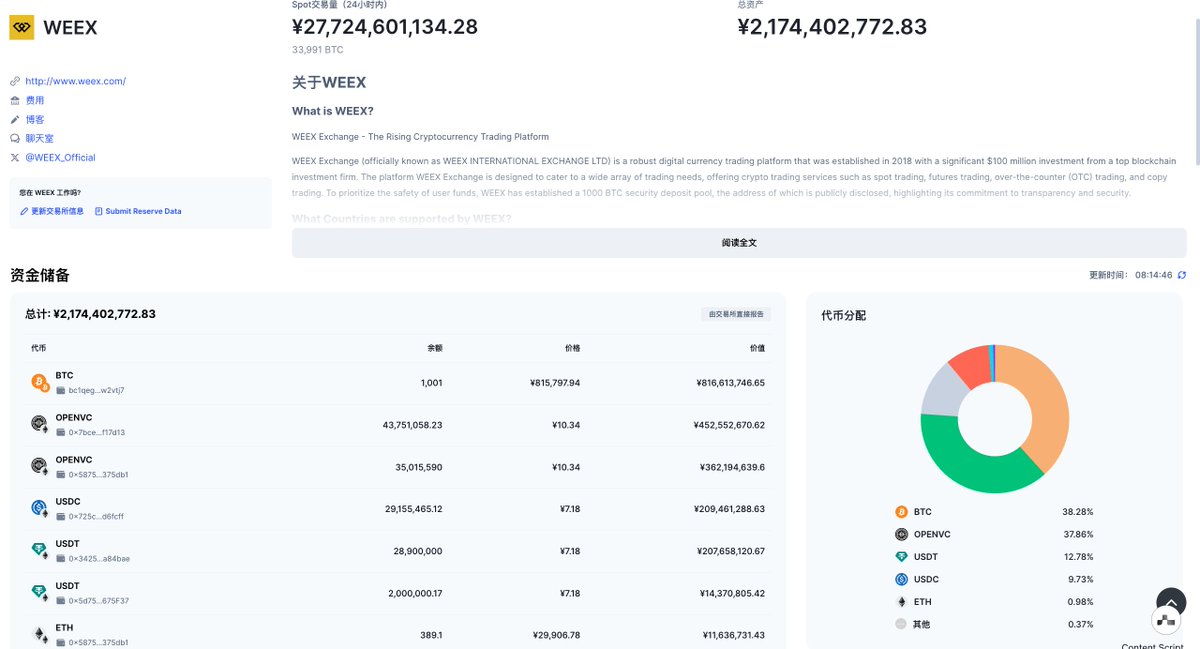Viewport: 1200px width, 649px height.
Task: Click the WEEX exchange logo icon
Action: (22, 27)
